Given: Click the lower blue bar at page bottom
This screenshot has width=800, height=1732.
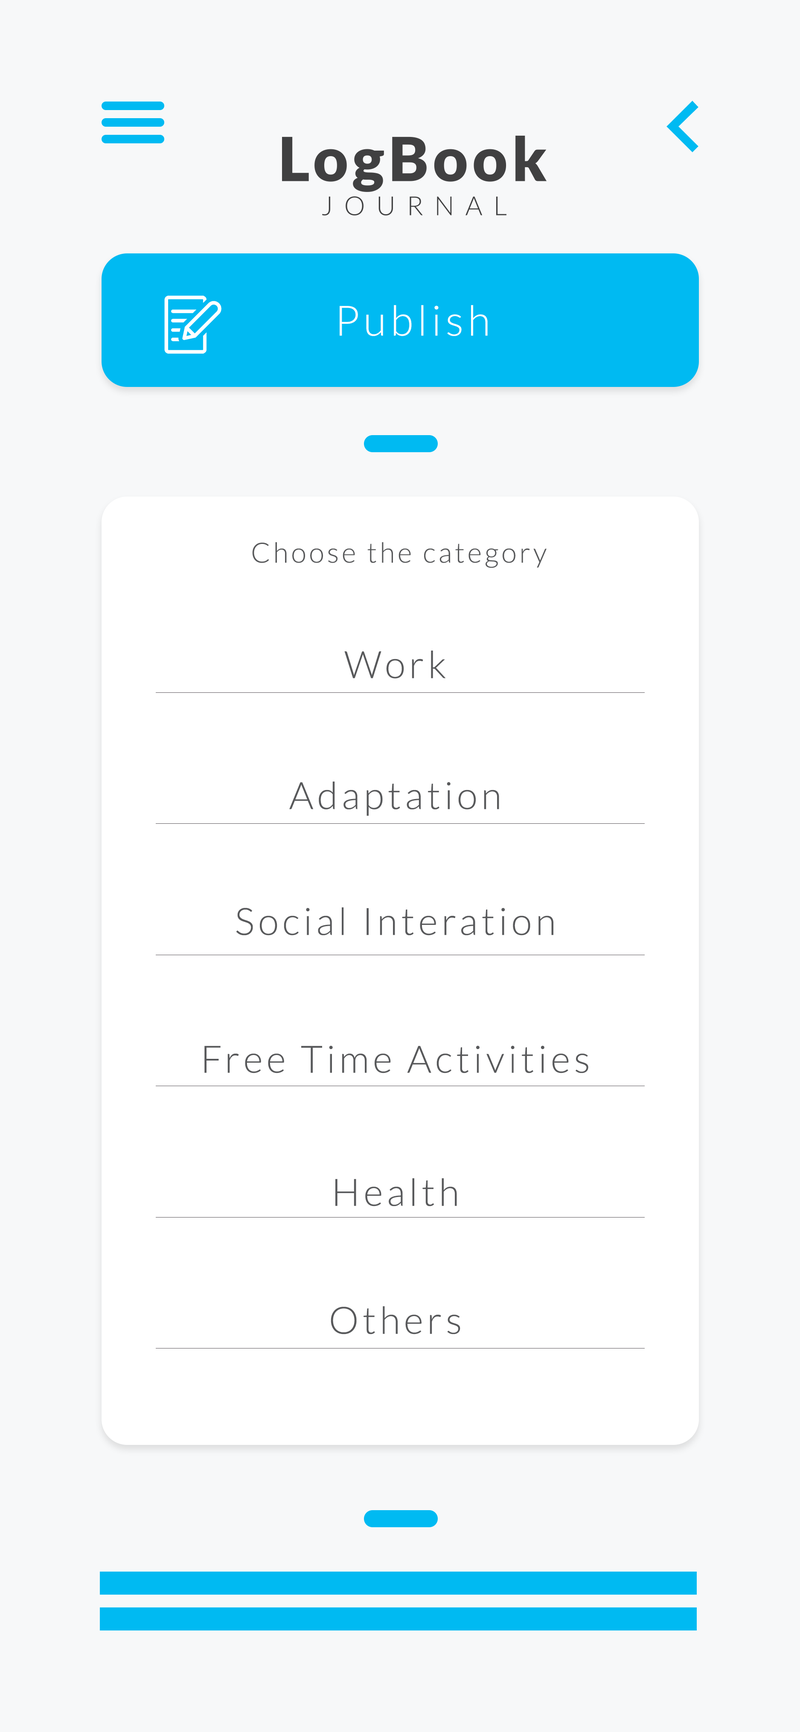Looking at the screenshot, I should [399, 1615].
